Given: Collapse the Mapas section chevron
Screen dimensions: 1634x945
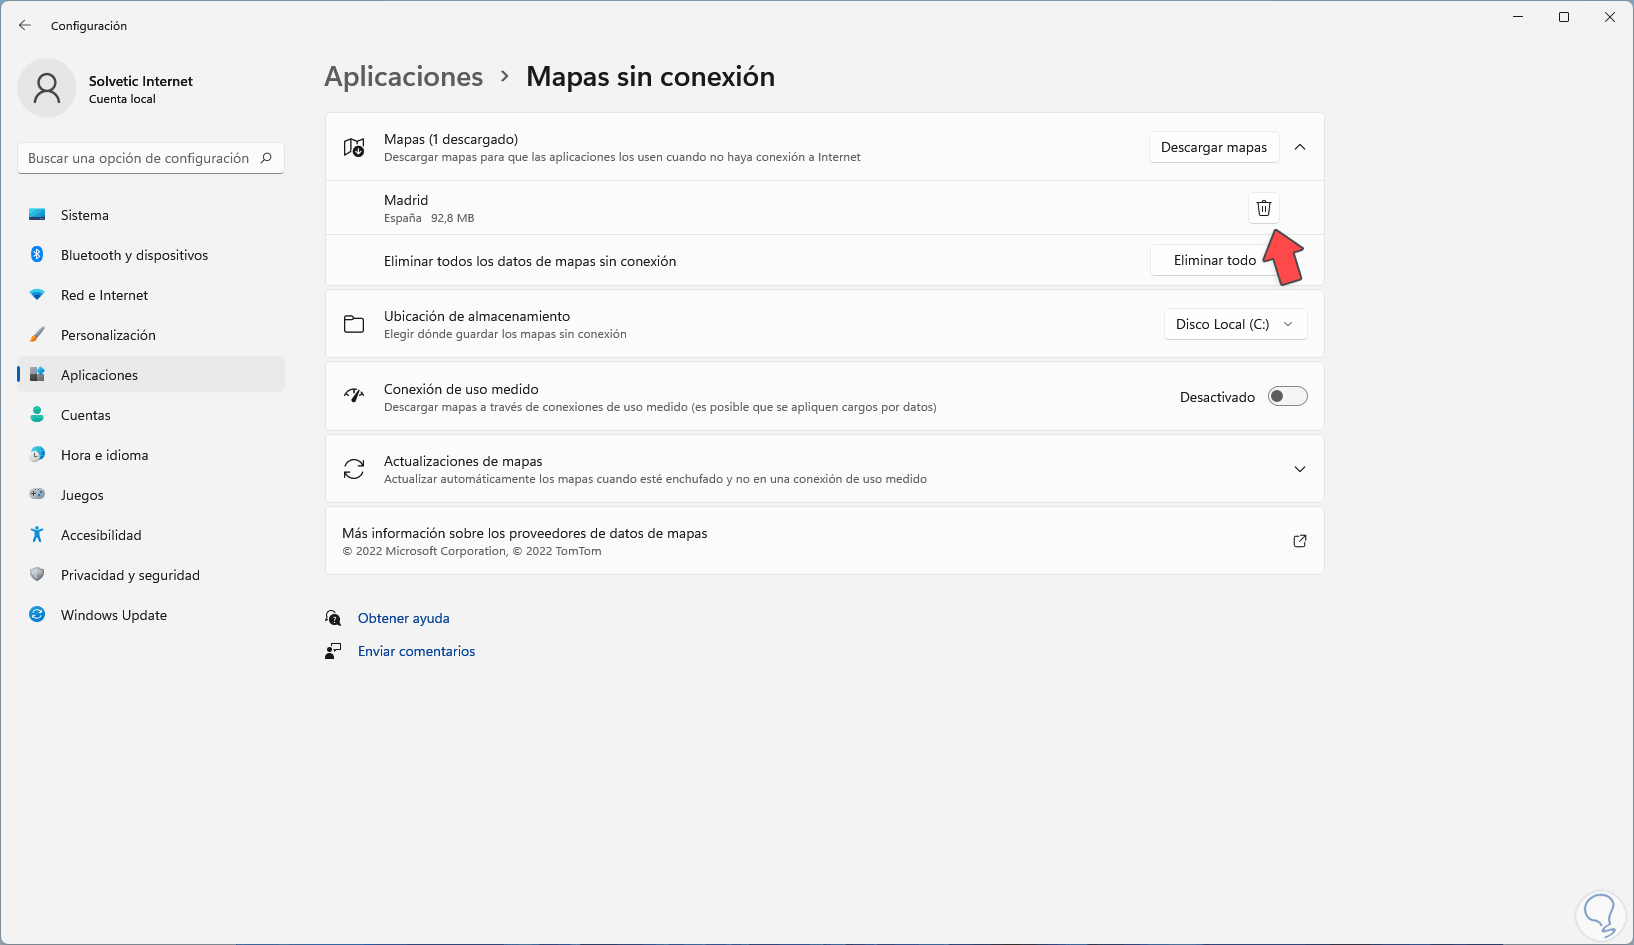Looking at the screenshot, I should pyautogui.click(x=1300, y=147).
